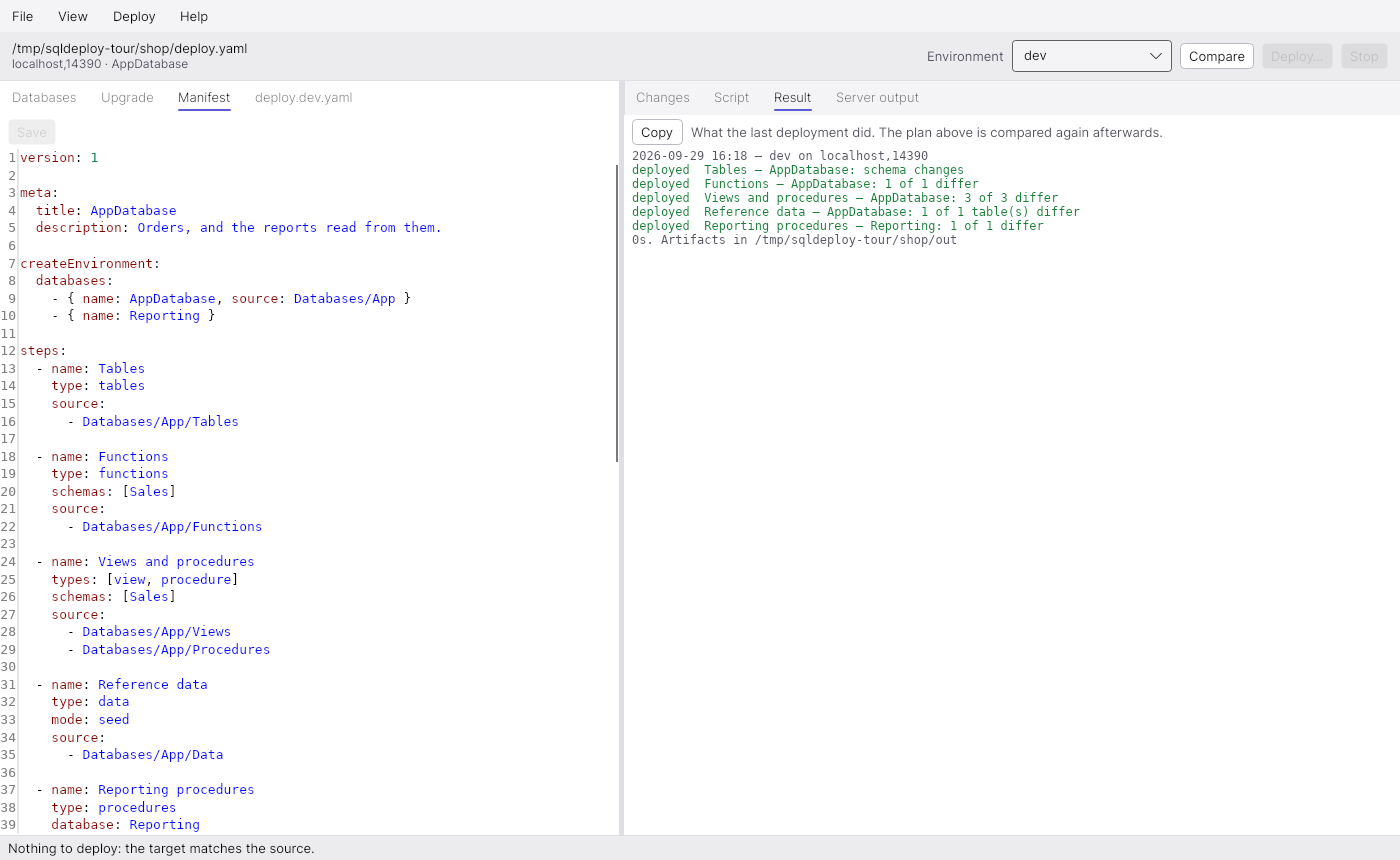The height and width of the screenshot is (860, 1400).
Task: Click the 'deployed Tables — AppDatabase' result line
Action: [x=798, y=170]
